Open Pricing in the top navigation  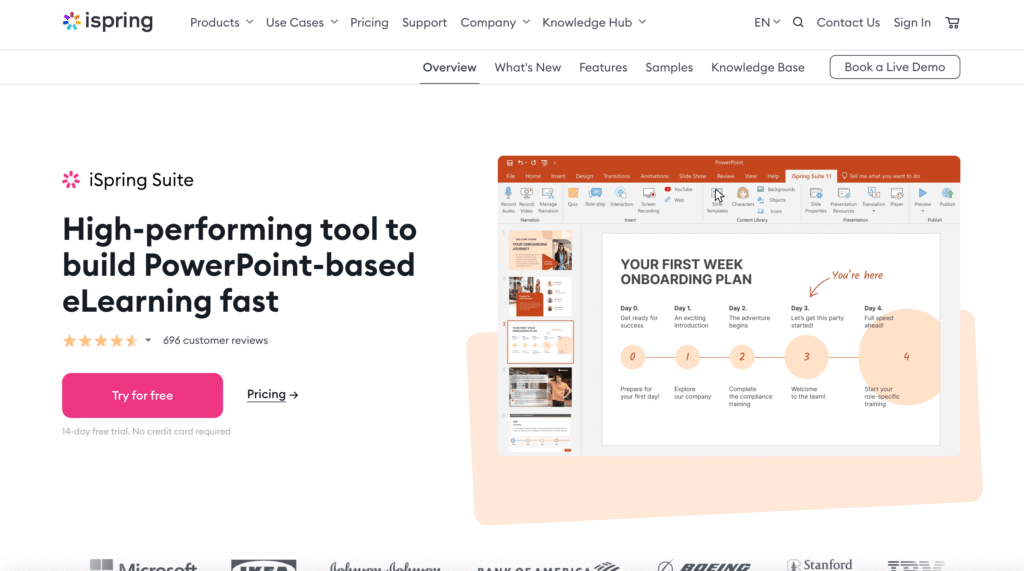(369, 22)
